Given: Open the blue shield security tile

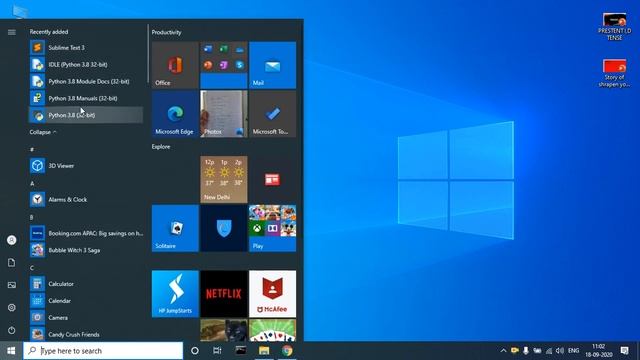Looking at the screenshot, I should pos(224,229).
